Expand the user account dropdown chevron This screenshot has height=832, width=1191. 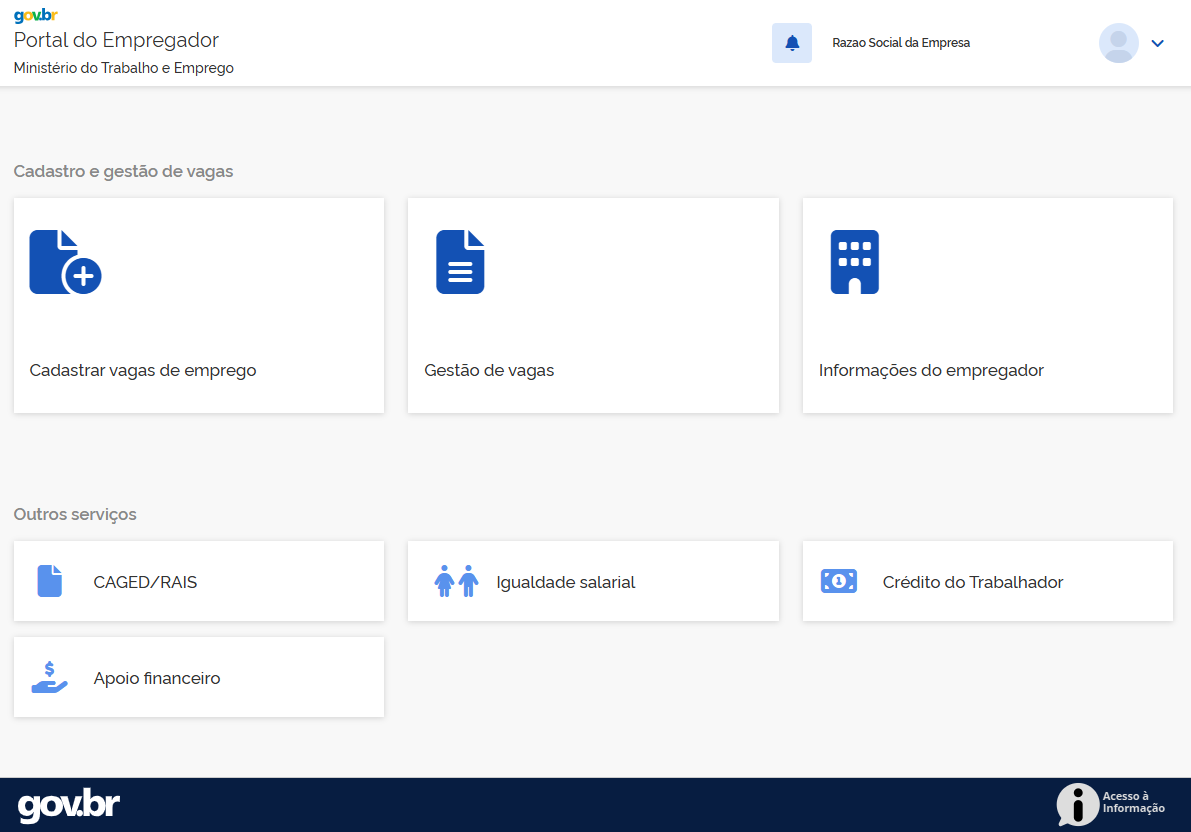tap(1158, 43)
